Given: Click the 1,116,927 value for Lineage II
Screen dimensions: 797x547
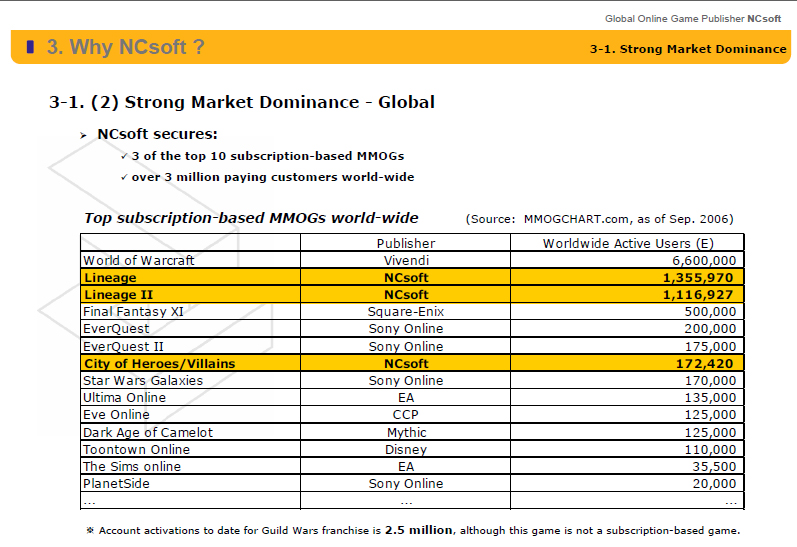Looking at the screenshot, I should [697, 295].
